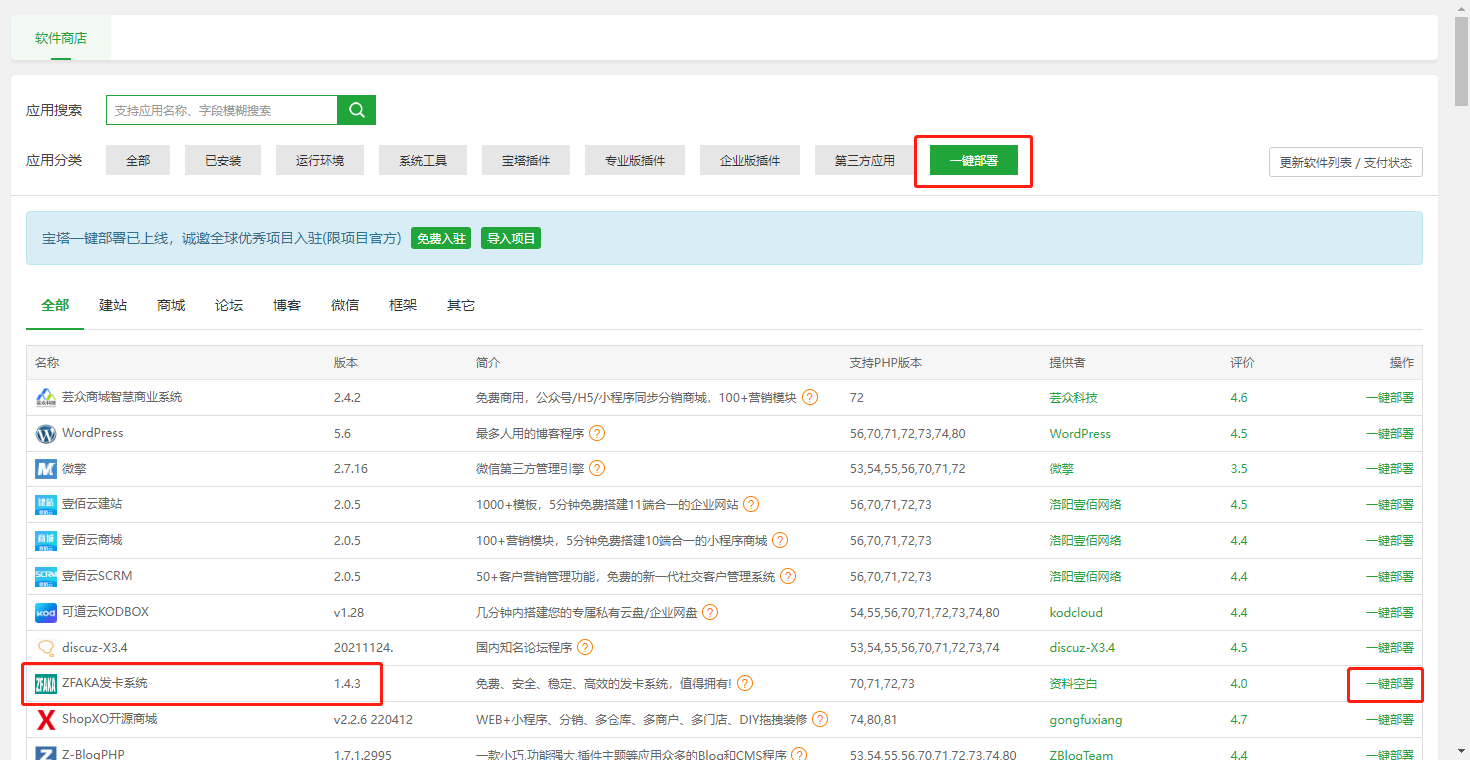The width and height of the screenshot is (1470, 760).
Task: Click the 微擎 logo icon
Action: click(x=46, y=469)
